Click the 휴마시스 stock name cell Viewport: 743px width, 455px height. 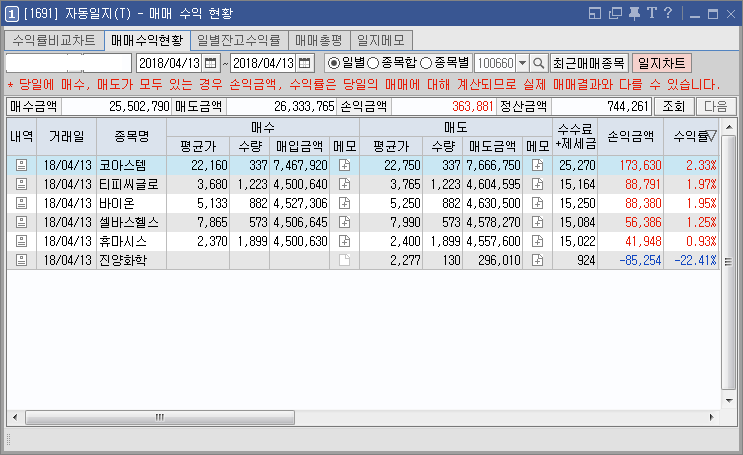coord(132,241)
